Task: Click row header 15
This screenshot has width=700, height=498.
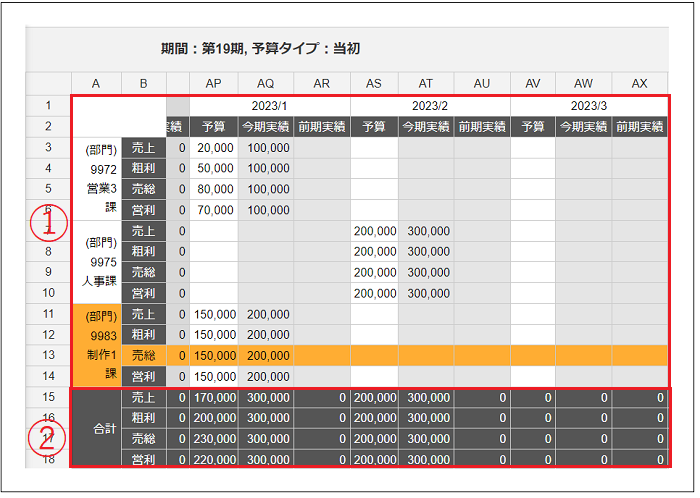Action: pos(48,397)
